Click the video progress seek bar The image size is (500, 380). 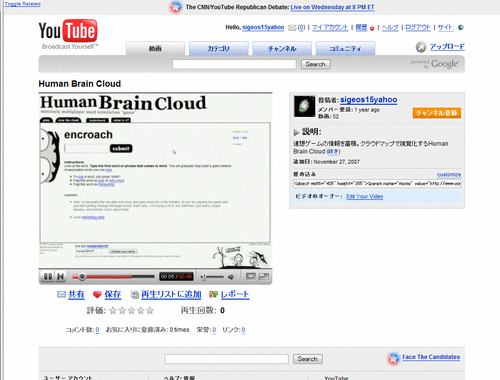click(x=113, y=277)
